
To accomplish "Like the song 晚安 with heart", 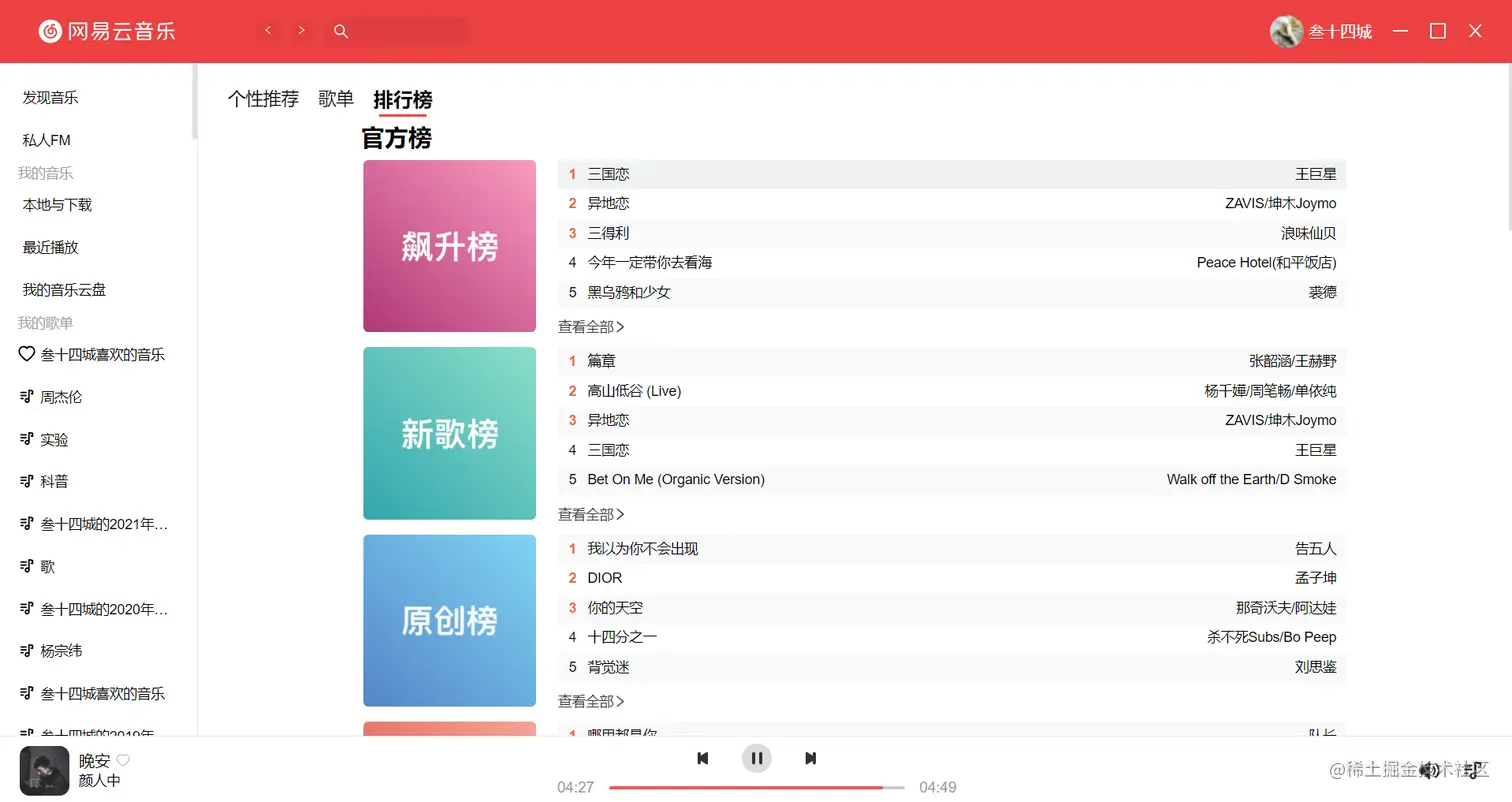I will pyautogui.click(x=123, y=760).
